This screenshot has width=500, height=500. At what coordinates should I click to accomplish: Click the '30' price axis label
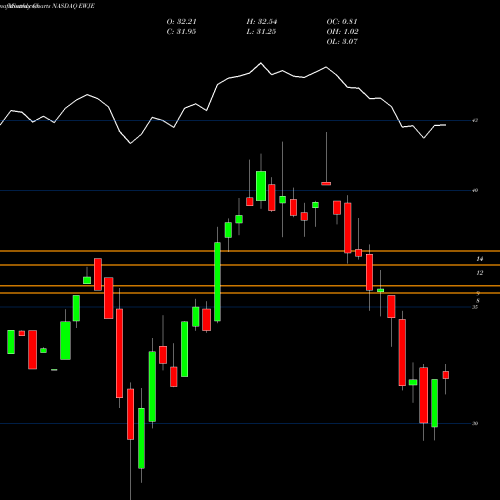pos(475,424)
